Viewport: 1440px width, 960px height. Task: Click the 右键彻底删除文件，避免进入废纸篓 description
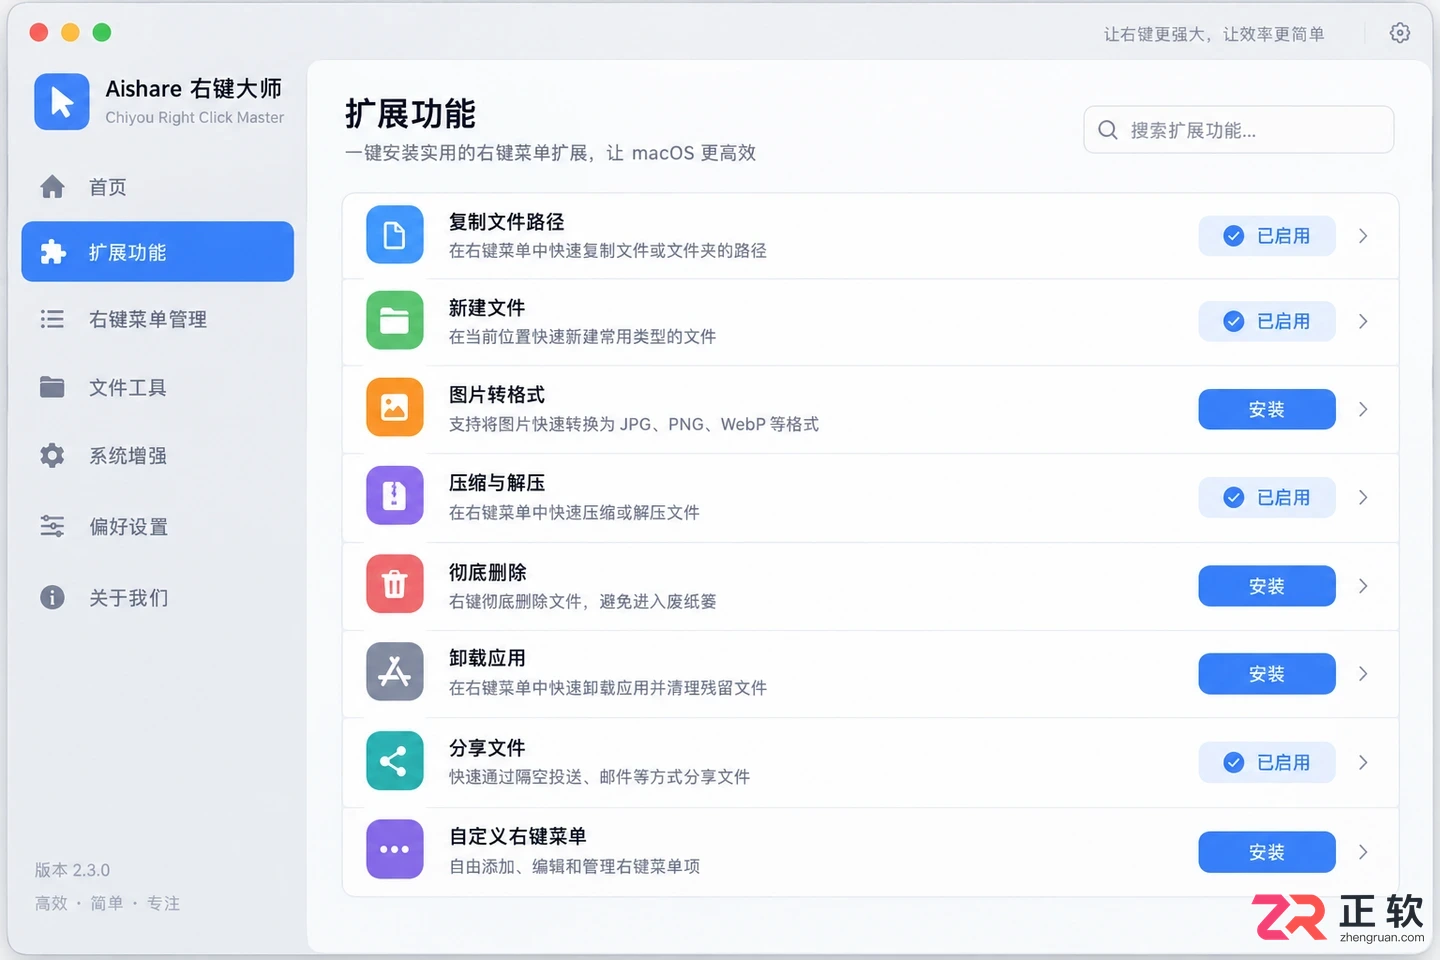[x=582, y=601]
